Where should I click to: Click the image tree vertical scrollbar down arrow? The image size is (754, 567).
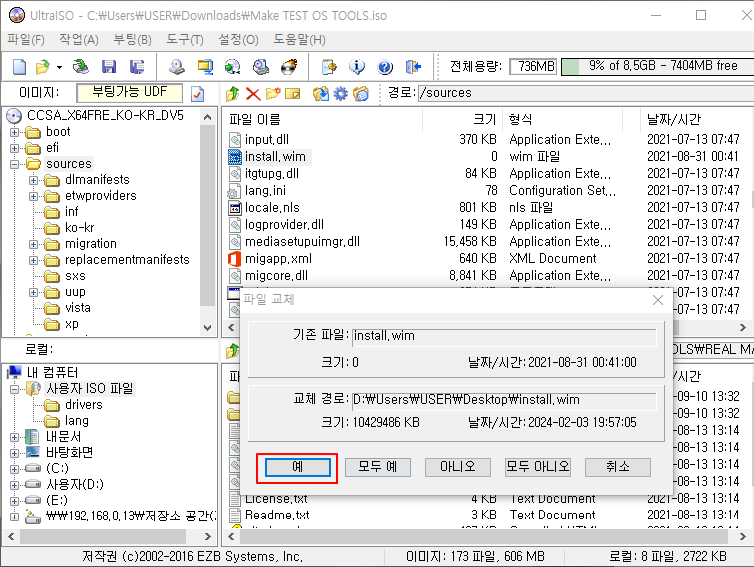point(208,328)
